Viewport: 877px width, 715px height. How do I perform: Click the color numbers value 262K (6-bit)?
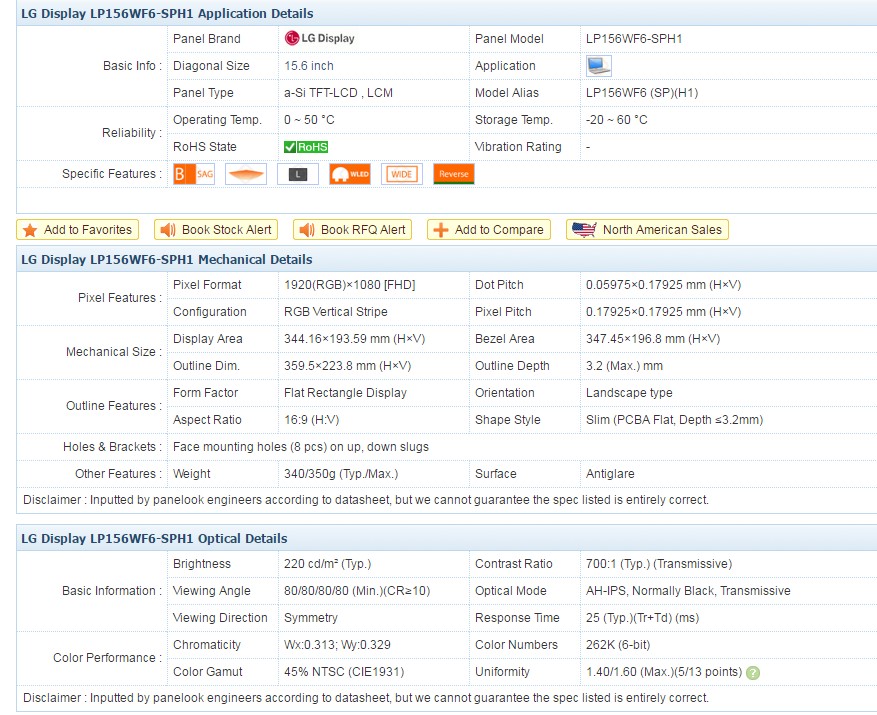tap(618, 645)
